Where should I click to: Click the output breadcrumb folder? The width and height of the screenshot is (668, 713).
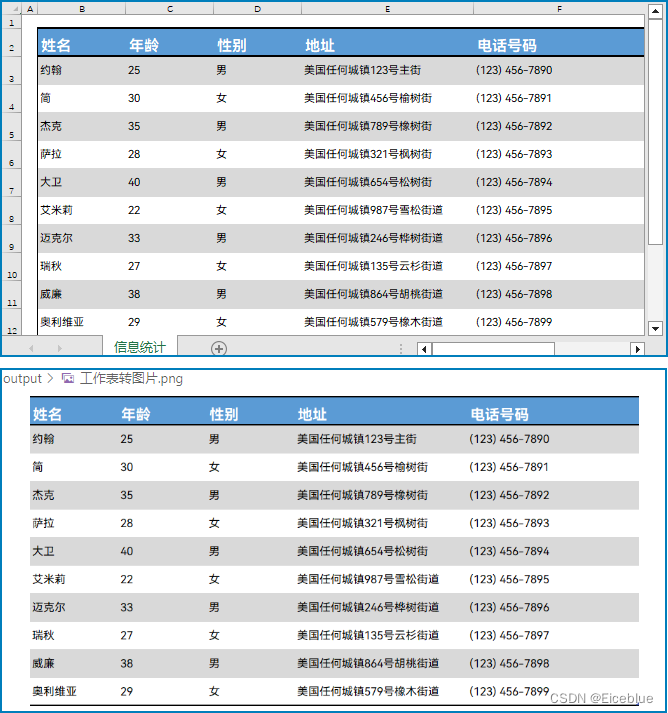pyautogui.click(x=22, y=378)
